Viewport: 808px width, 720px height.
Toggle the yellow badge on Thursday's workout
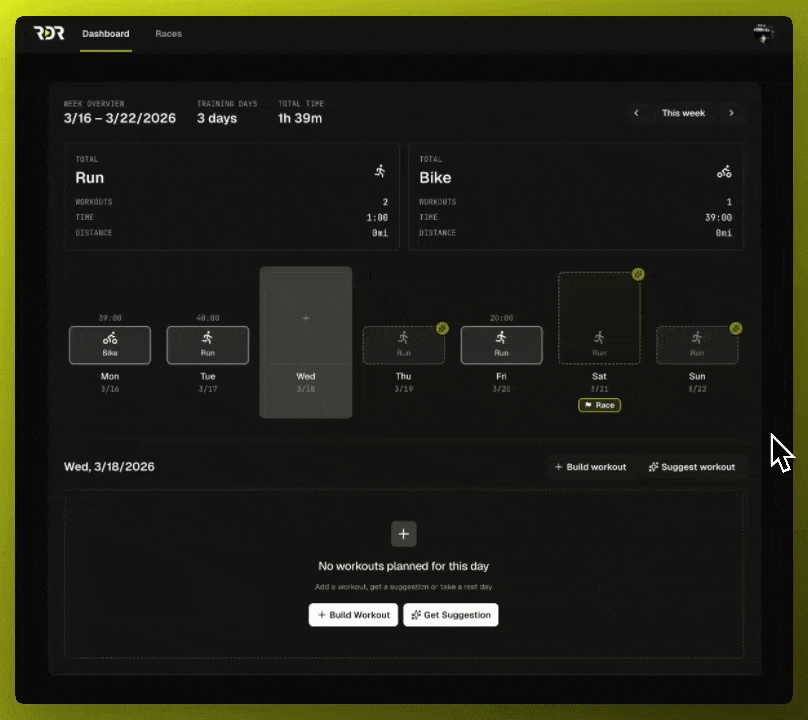pyautogui.click(x=442, y=328)
